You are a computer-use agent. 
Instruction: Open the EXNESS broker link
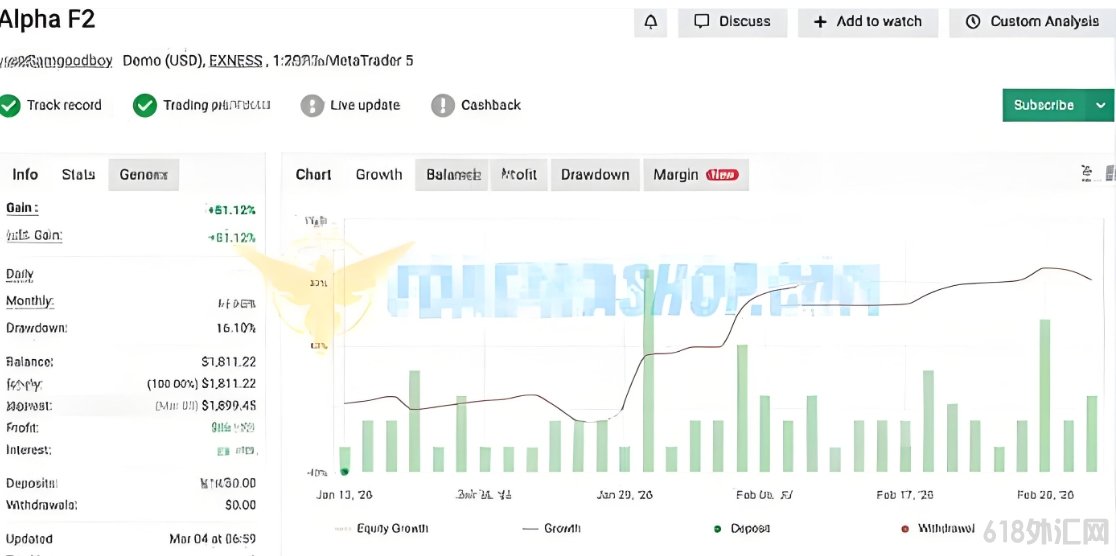pyautogui.click(x=236, y=61)
